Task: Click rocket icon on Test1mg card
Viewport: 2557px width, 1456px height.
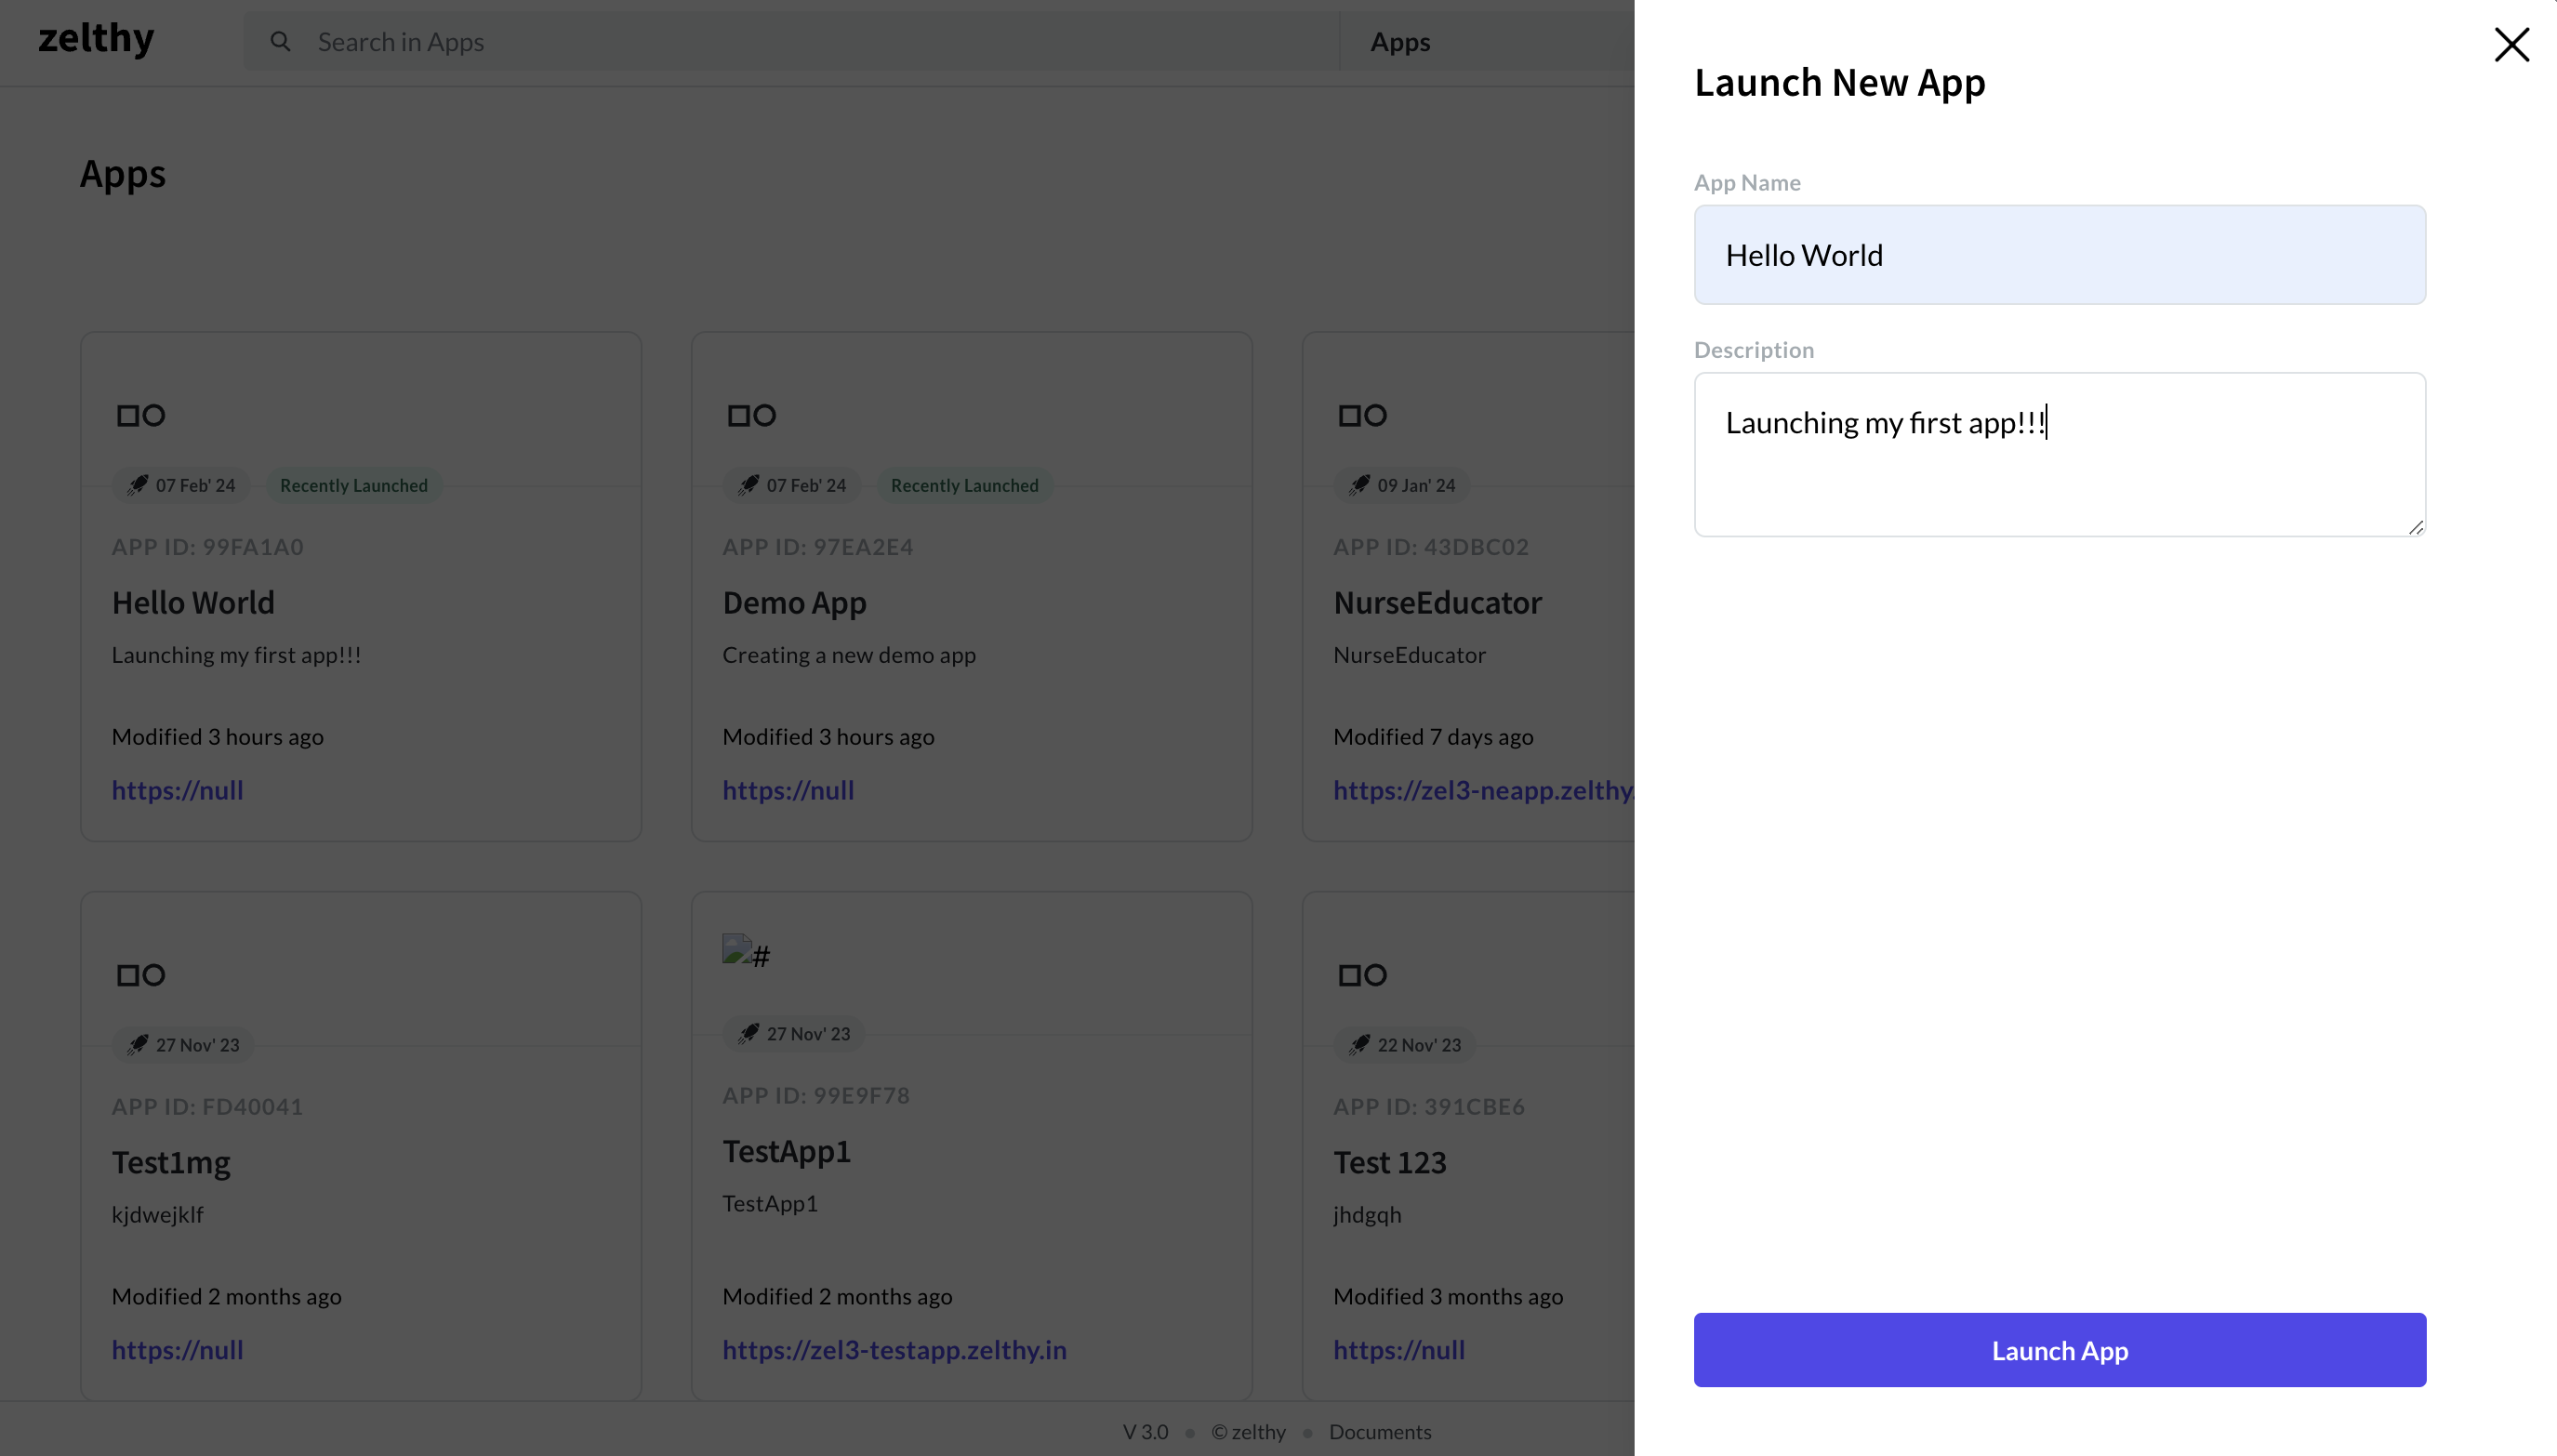Action: pos(138,1045)
